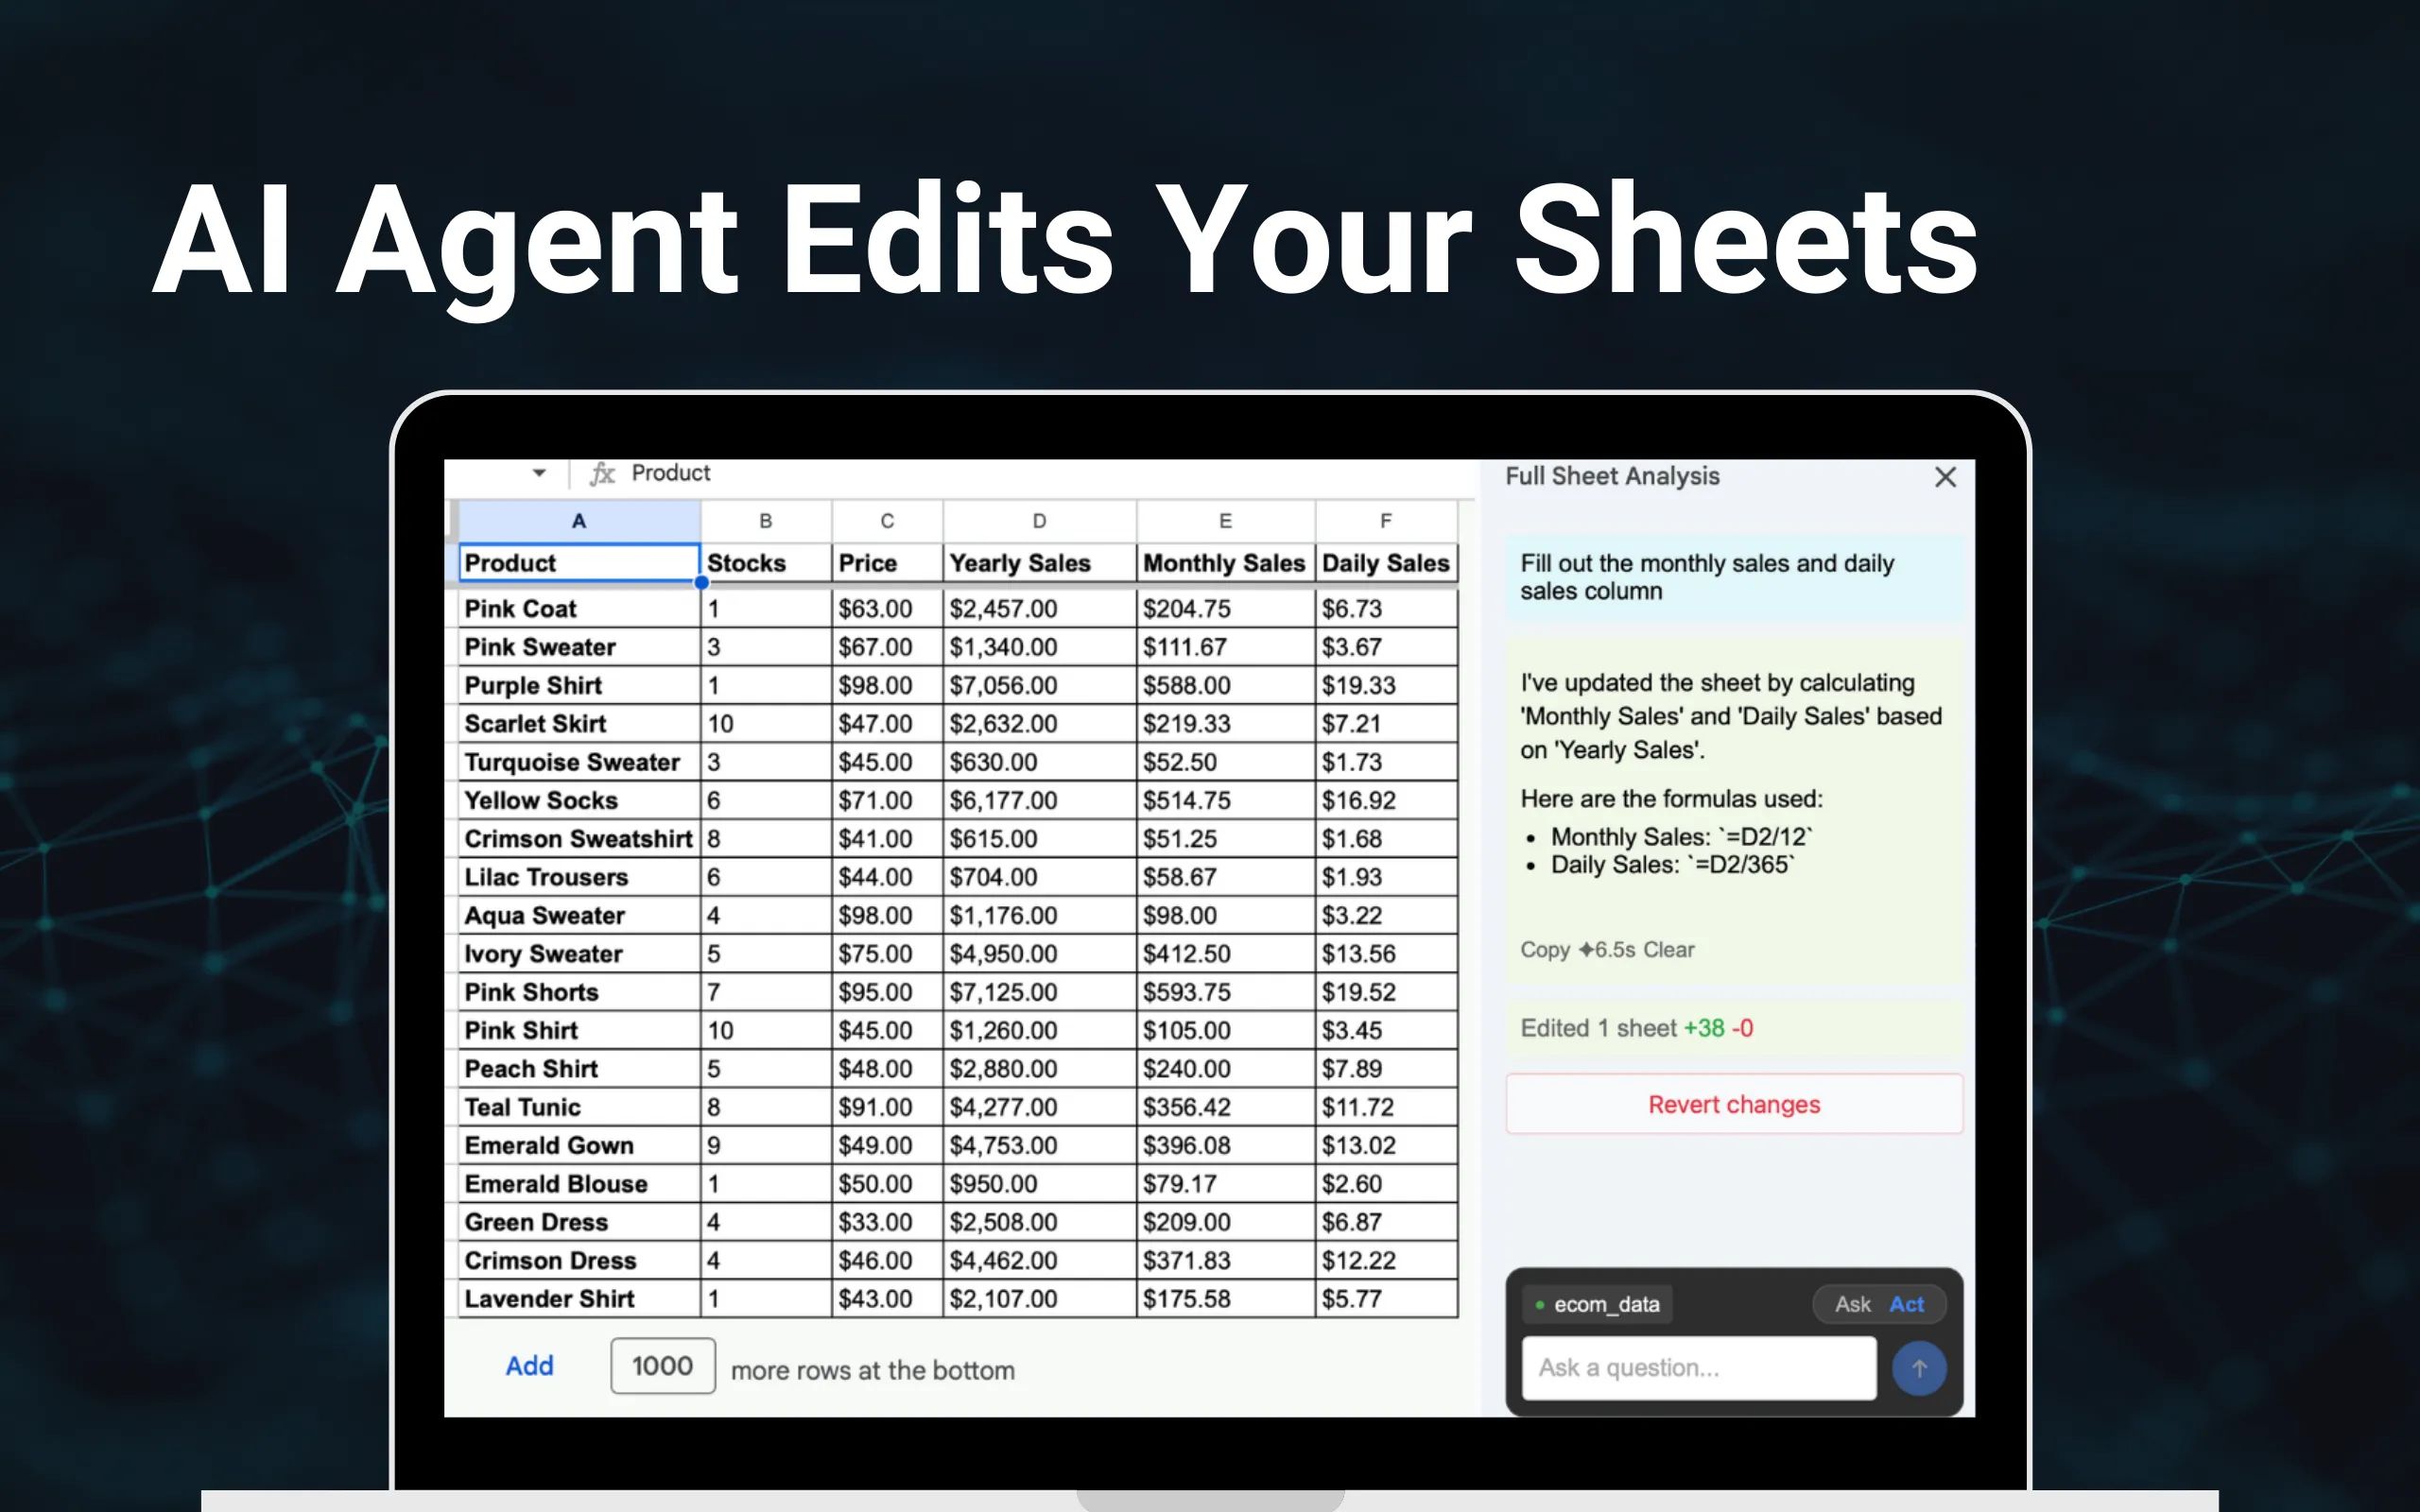Click the green status dot next to ecom_data
Viewport: 2420px width, 1512px height.
pos(1540,1303)
